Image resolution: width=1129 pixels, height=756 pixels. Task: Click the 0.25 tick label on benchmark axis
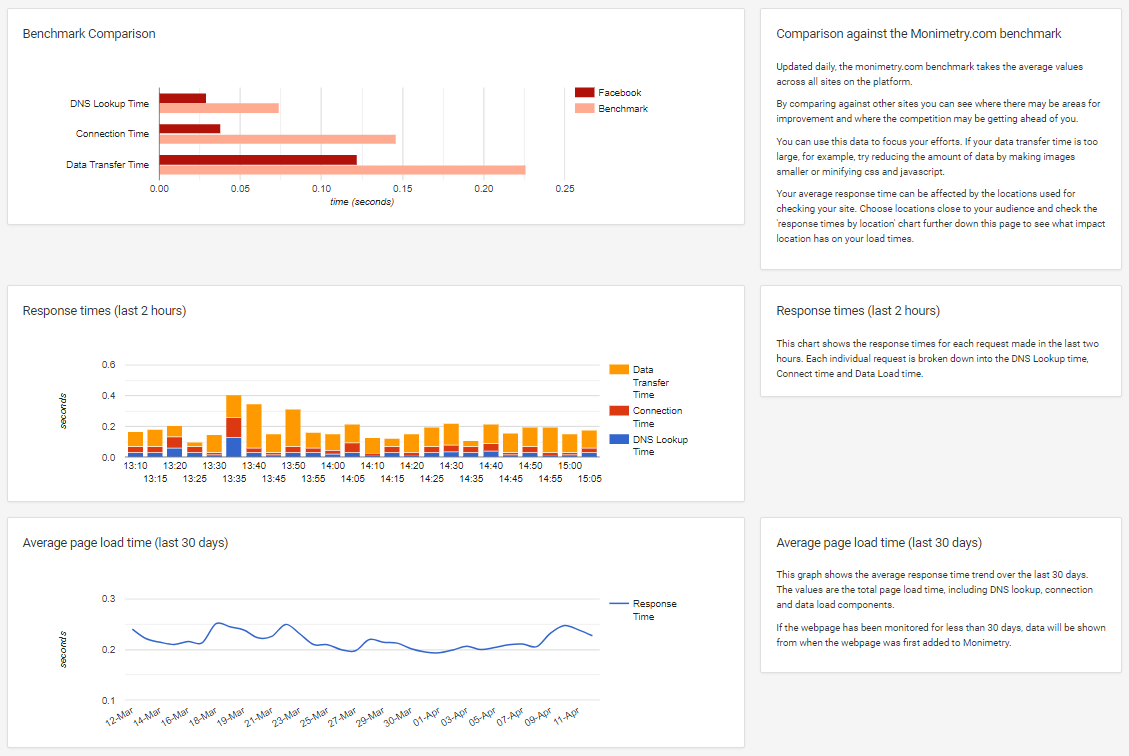[x=564, y=188]
